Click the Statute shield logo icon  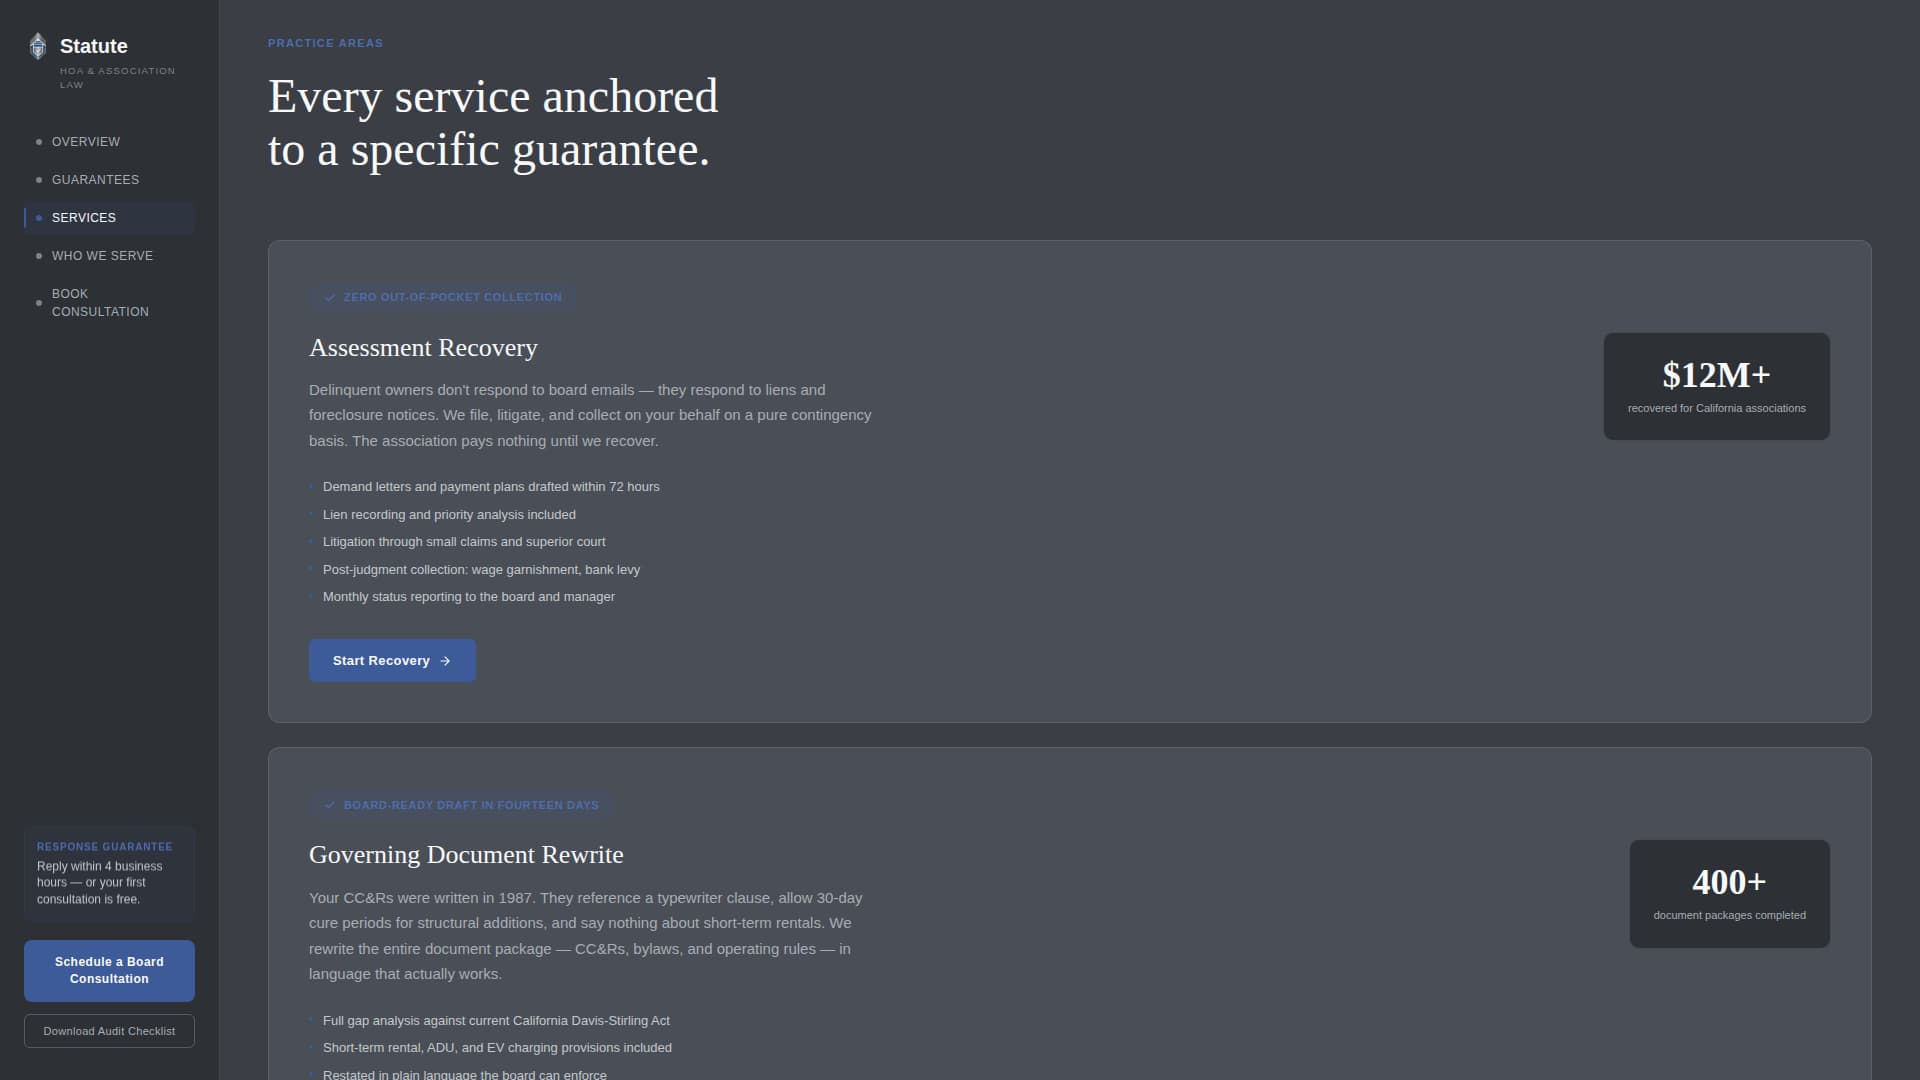pyautogui.click(x=38, y=46)
